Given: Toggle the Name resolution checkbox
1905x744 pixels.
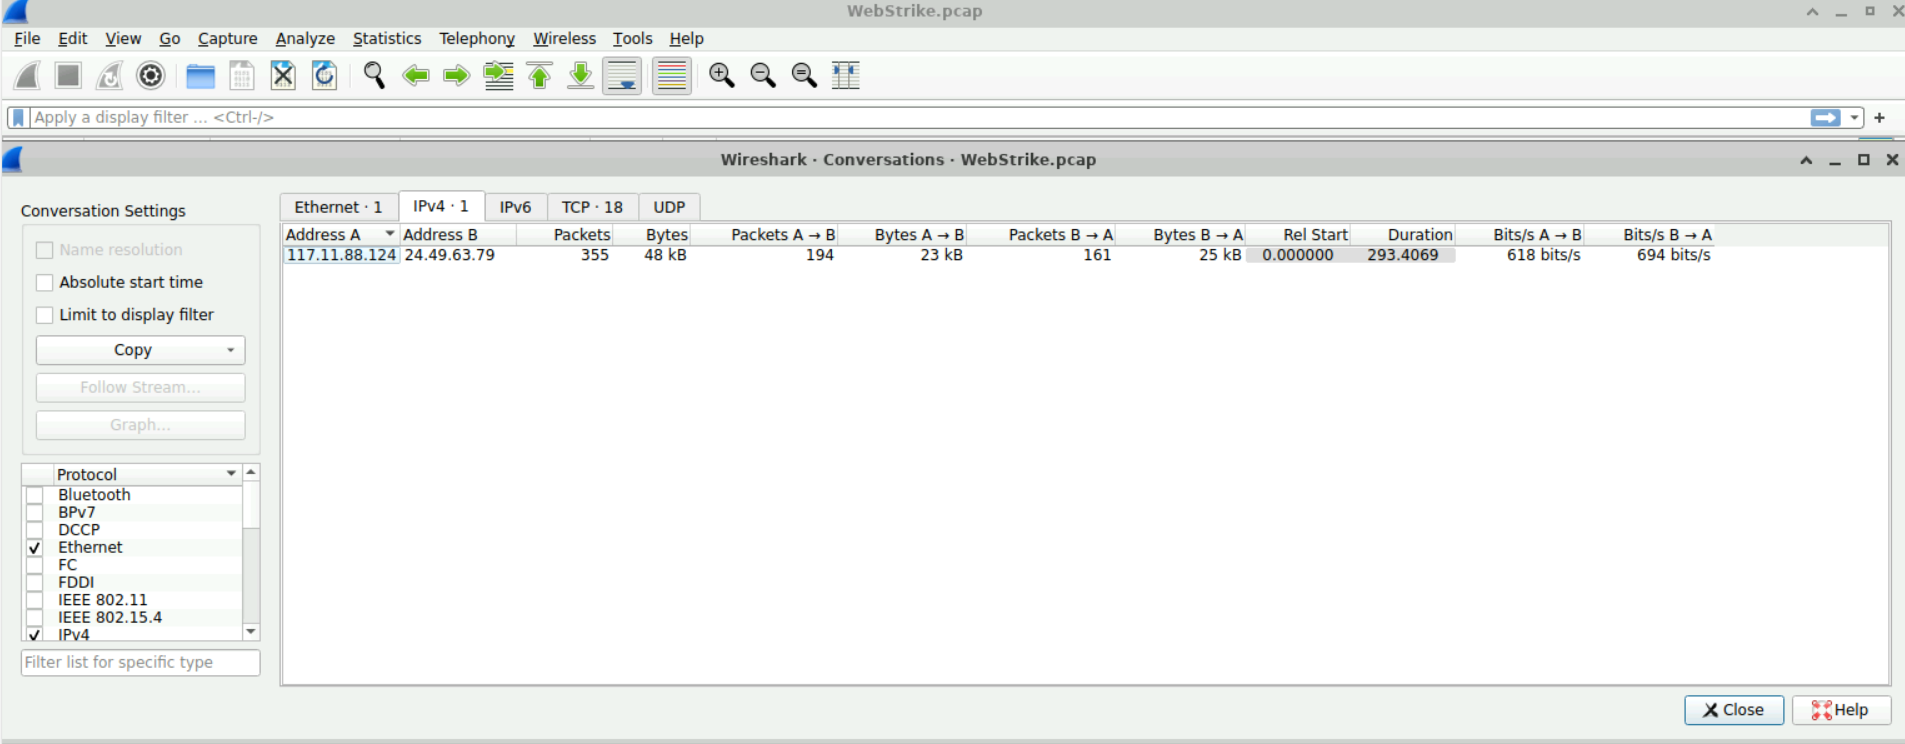Looking at the screenshot, I should 44,250.
